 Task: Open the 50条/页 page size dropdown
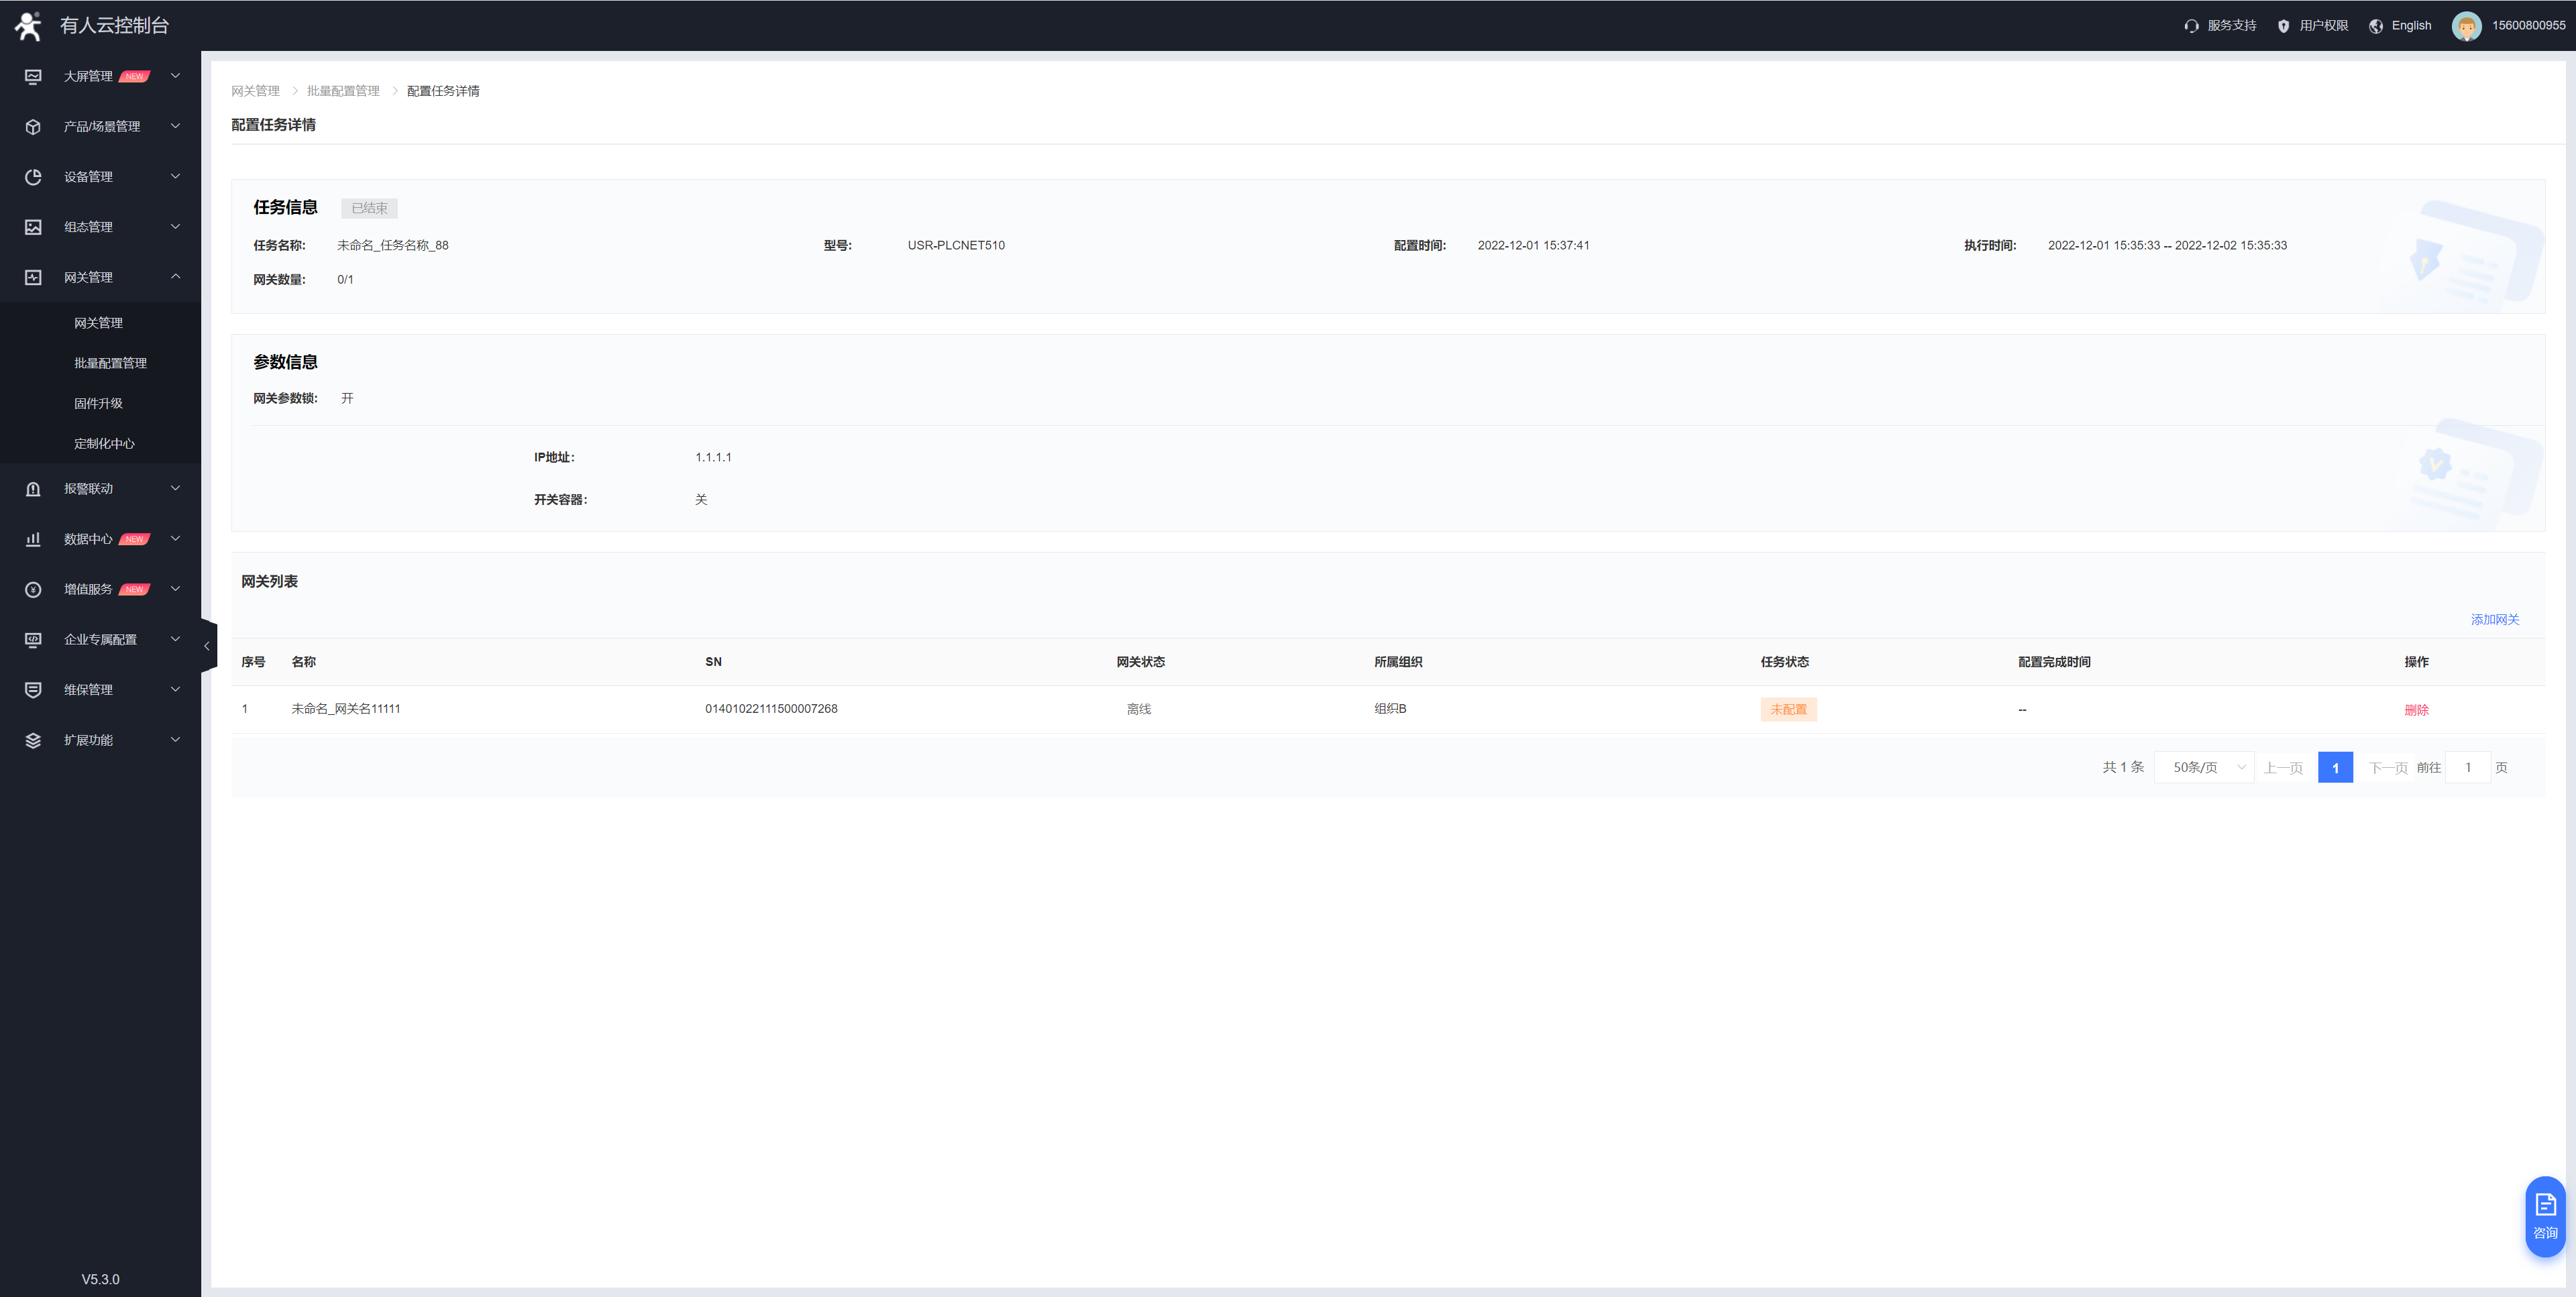pyautogui.click(x=2203, y=768)
